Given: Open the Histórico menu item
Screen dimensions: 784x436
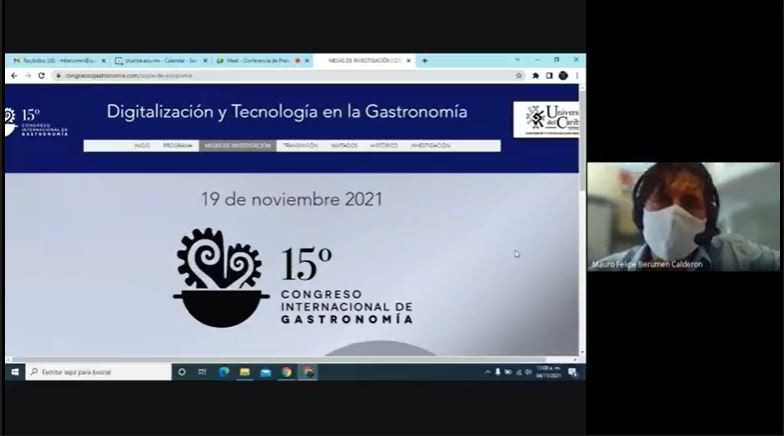Looking at the screenshot, I should pos(384,146).
